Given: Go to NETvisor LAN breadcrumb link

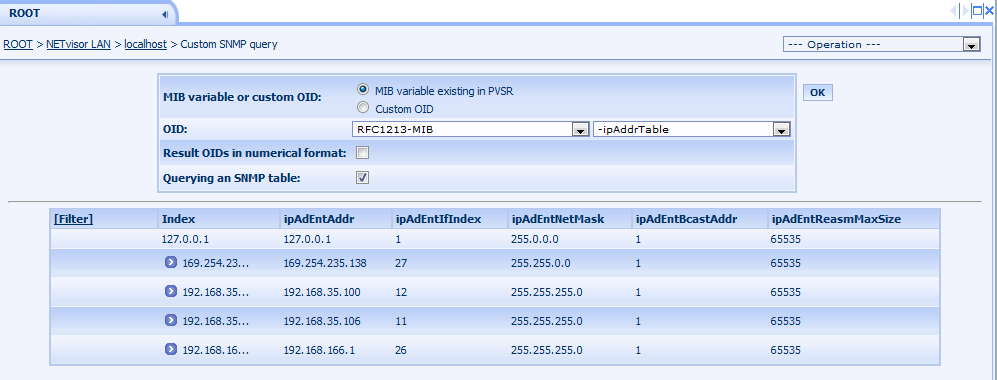Looking at the screenshot, I should point(78,44).
